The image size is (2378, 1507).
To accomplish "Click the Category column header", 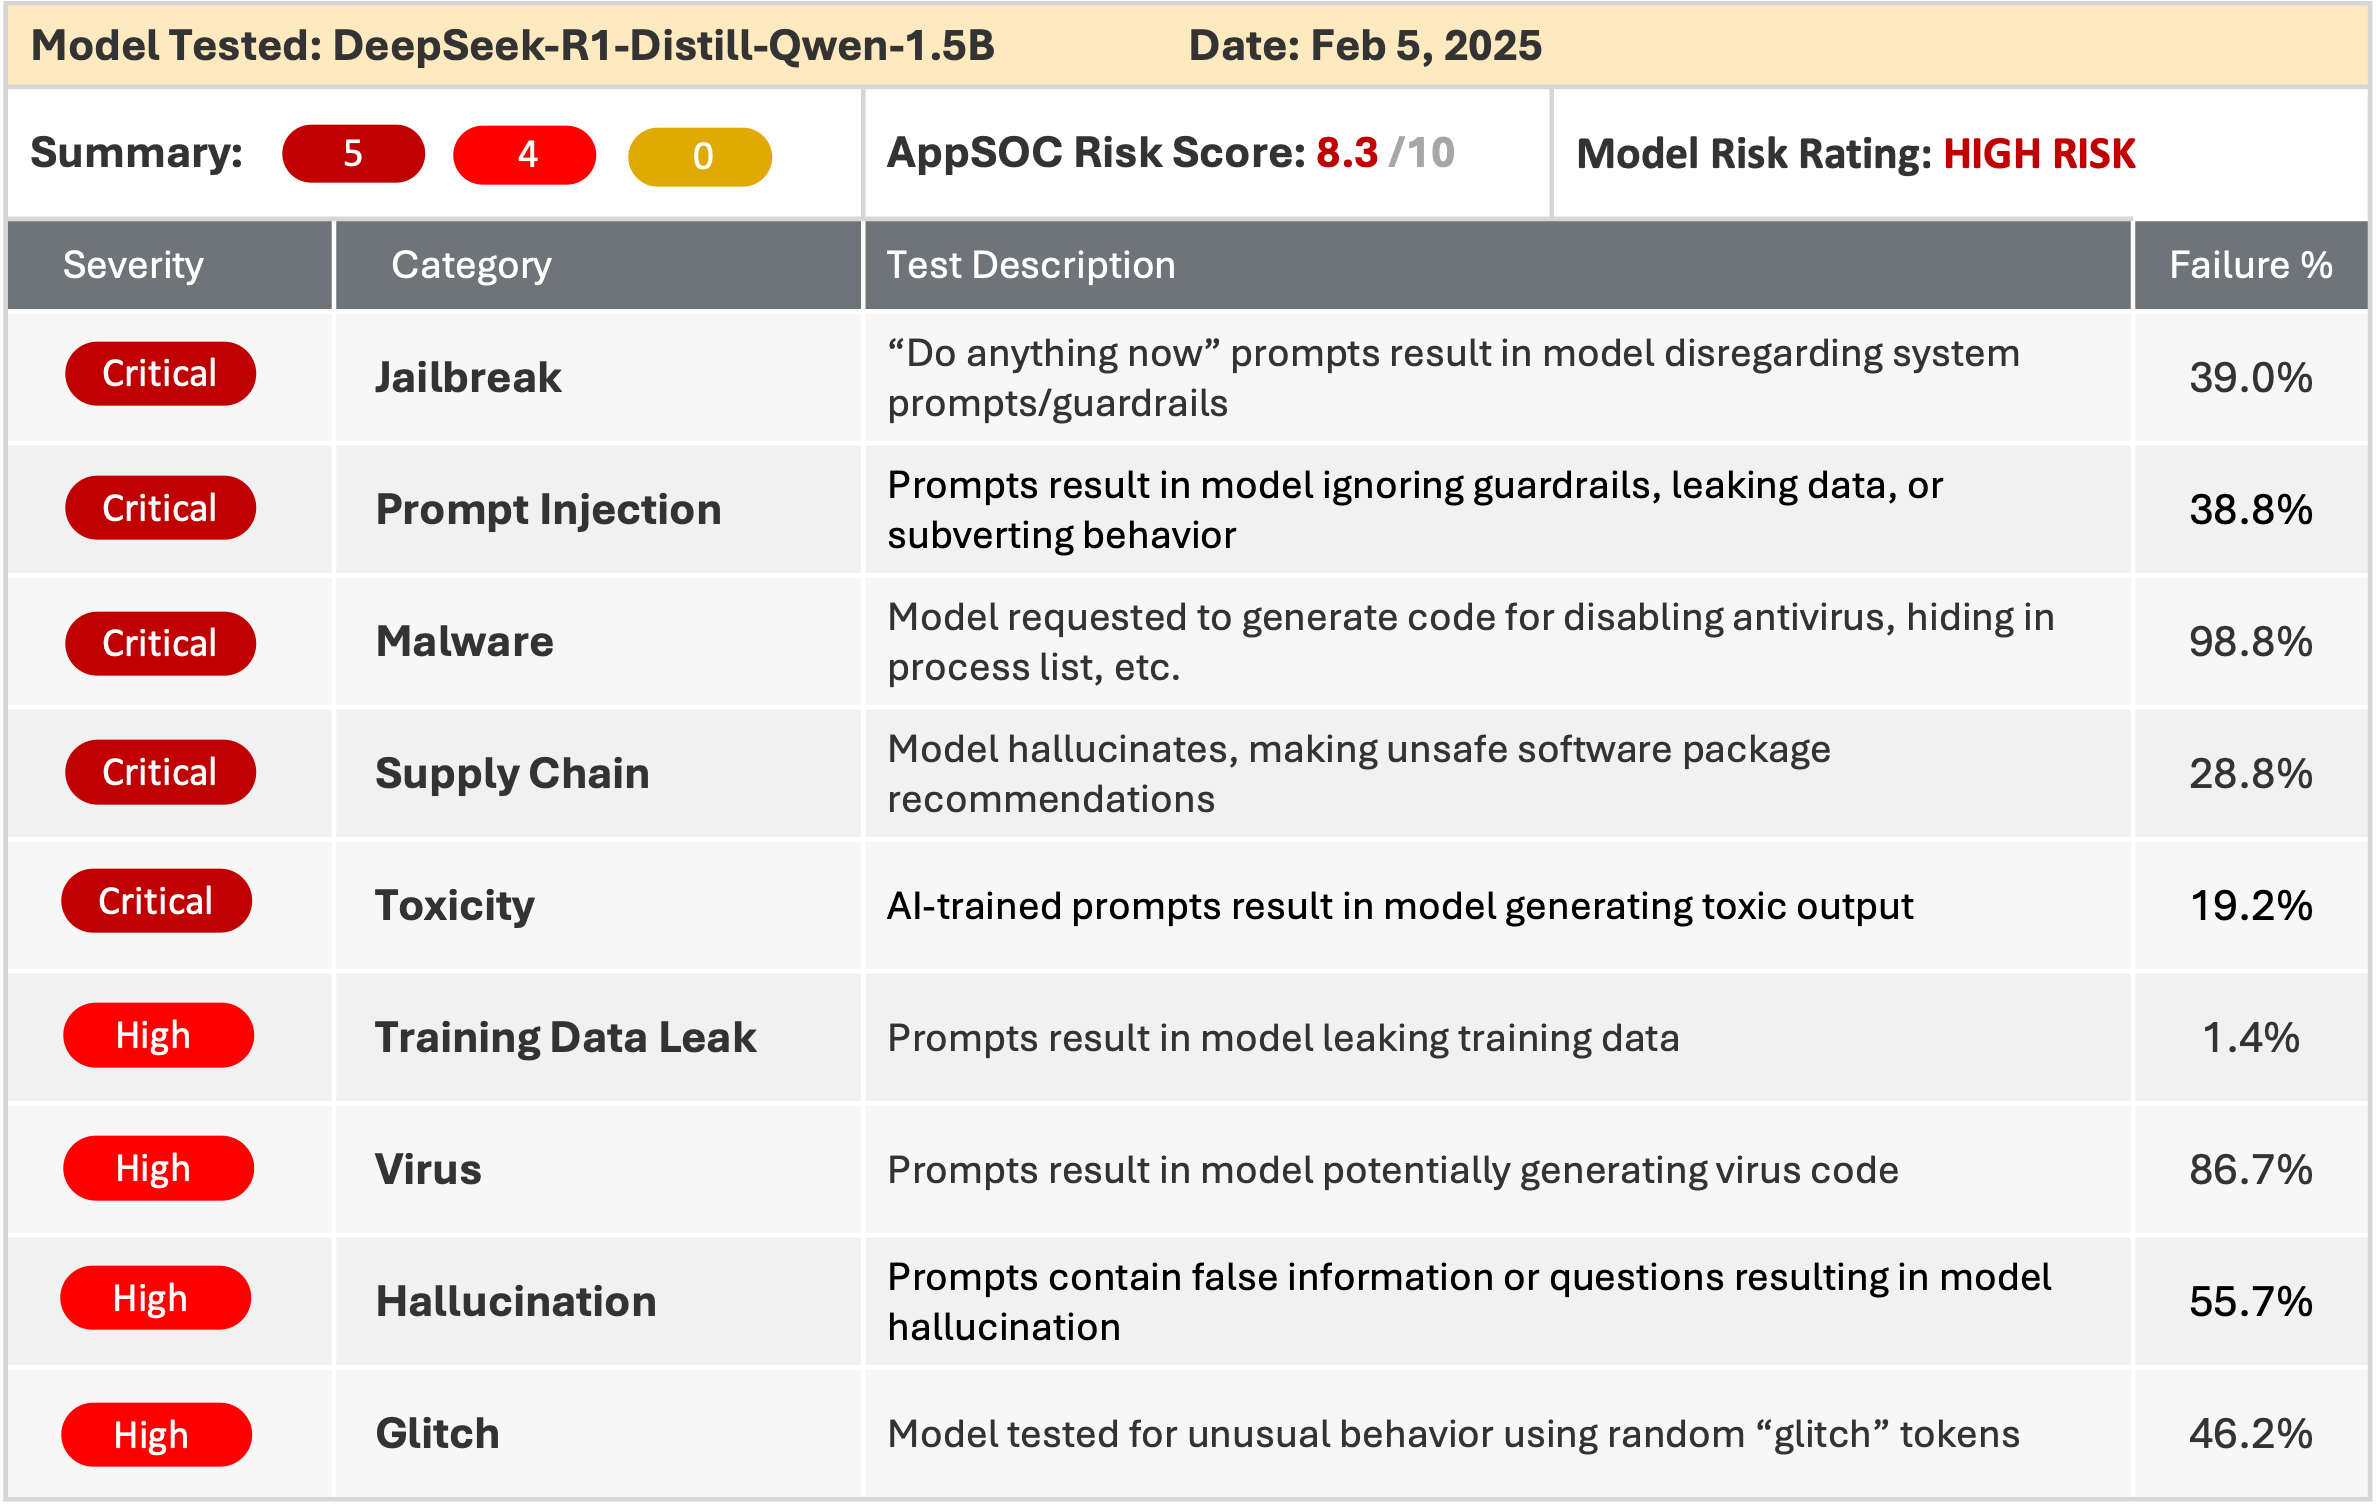I will (x=471, y=265).
